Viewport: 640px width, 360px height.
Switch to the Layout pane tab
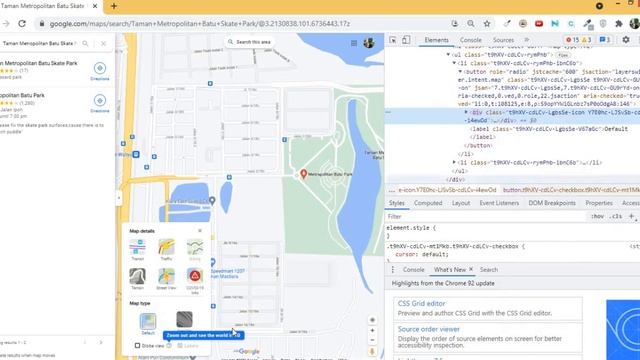(x=461, y=203)
